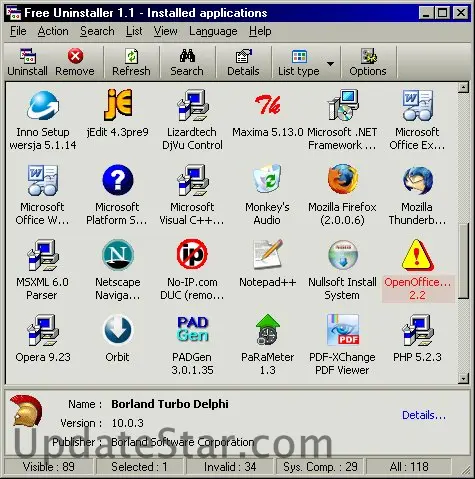Select the jEdit 4.3pre9 icon
Image resolution: width=475 pixels, height=479 pixels.
click(118, 105)
